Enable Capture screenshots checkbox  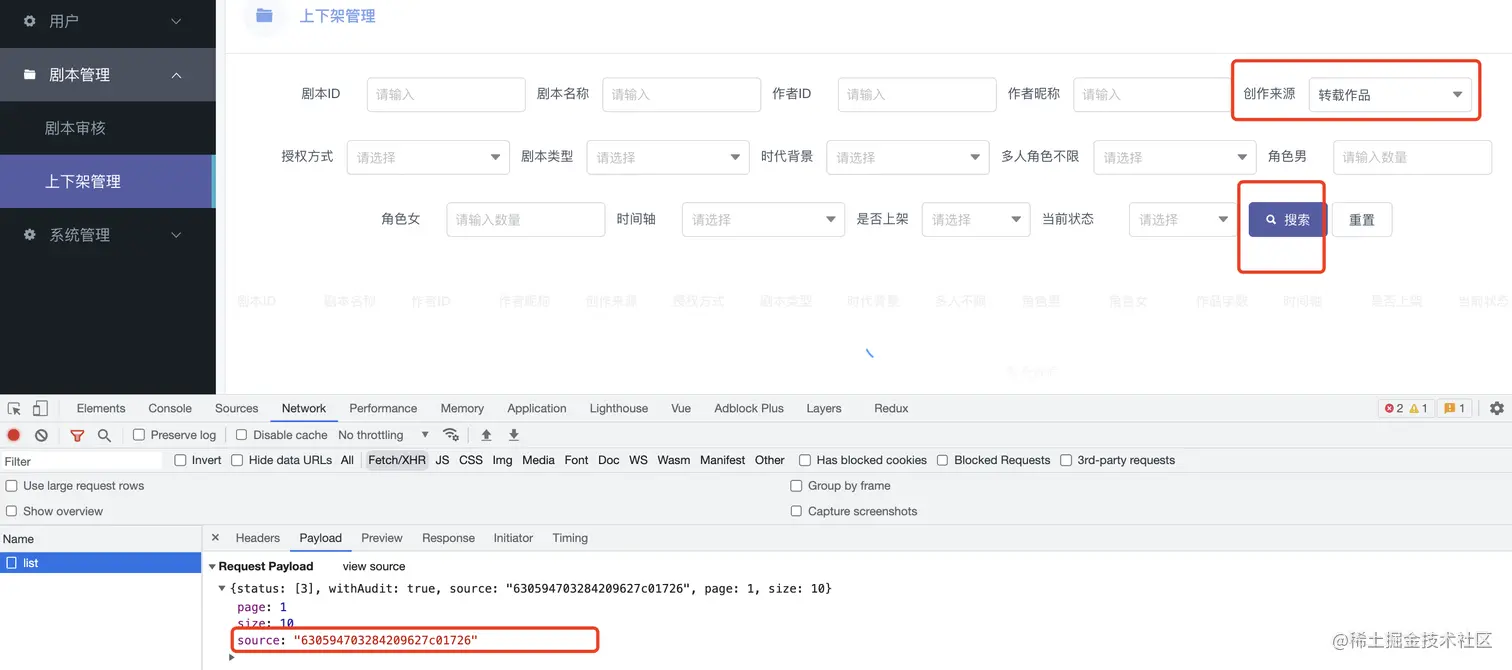tap(796, 511)
